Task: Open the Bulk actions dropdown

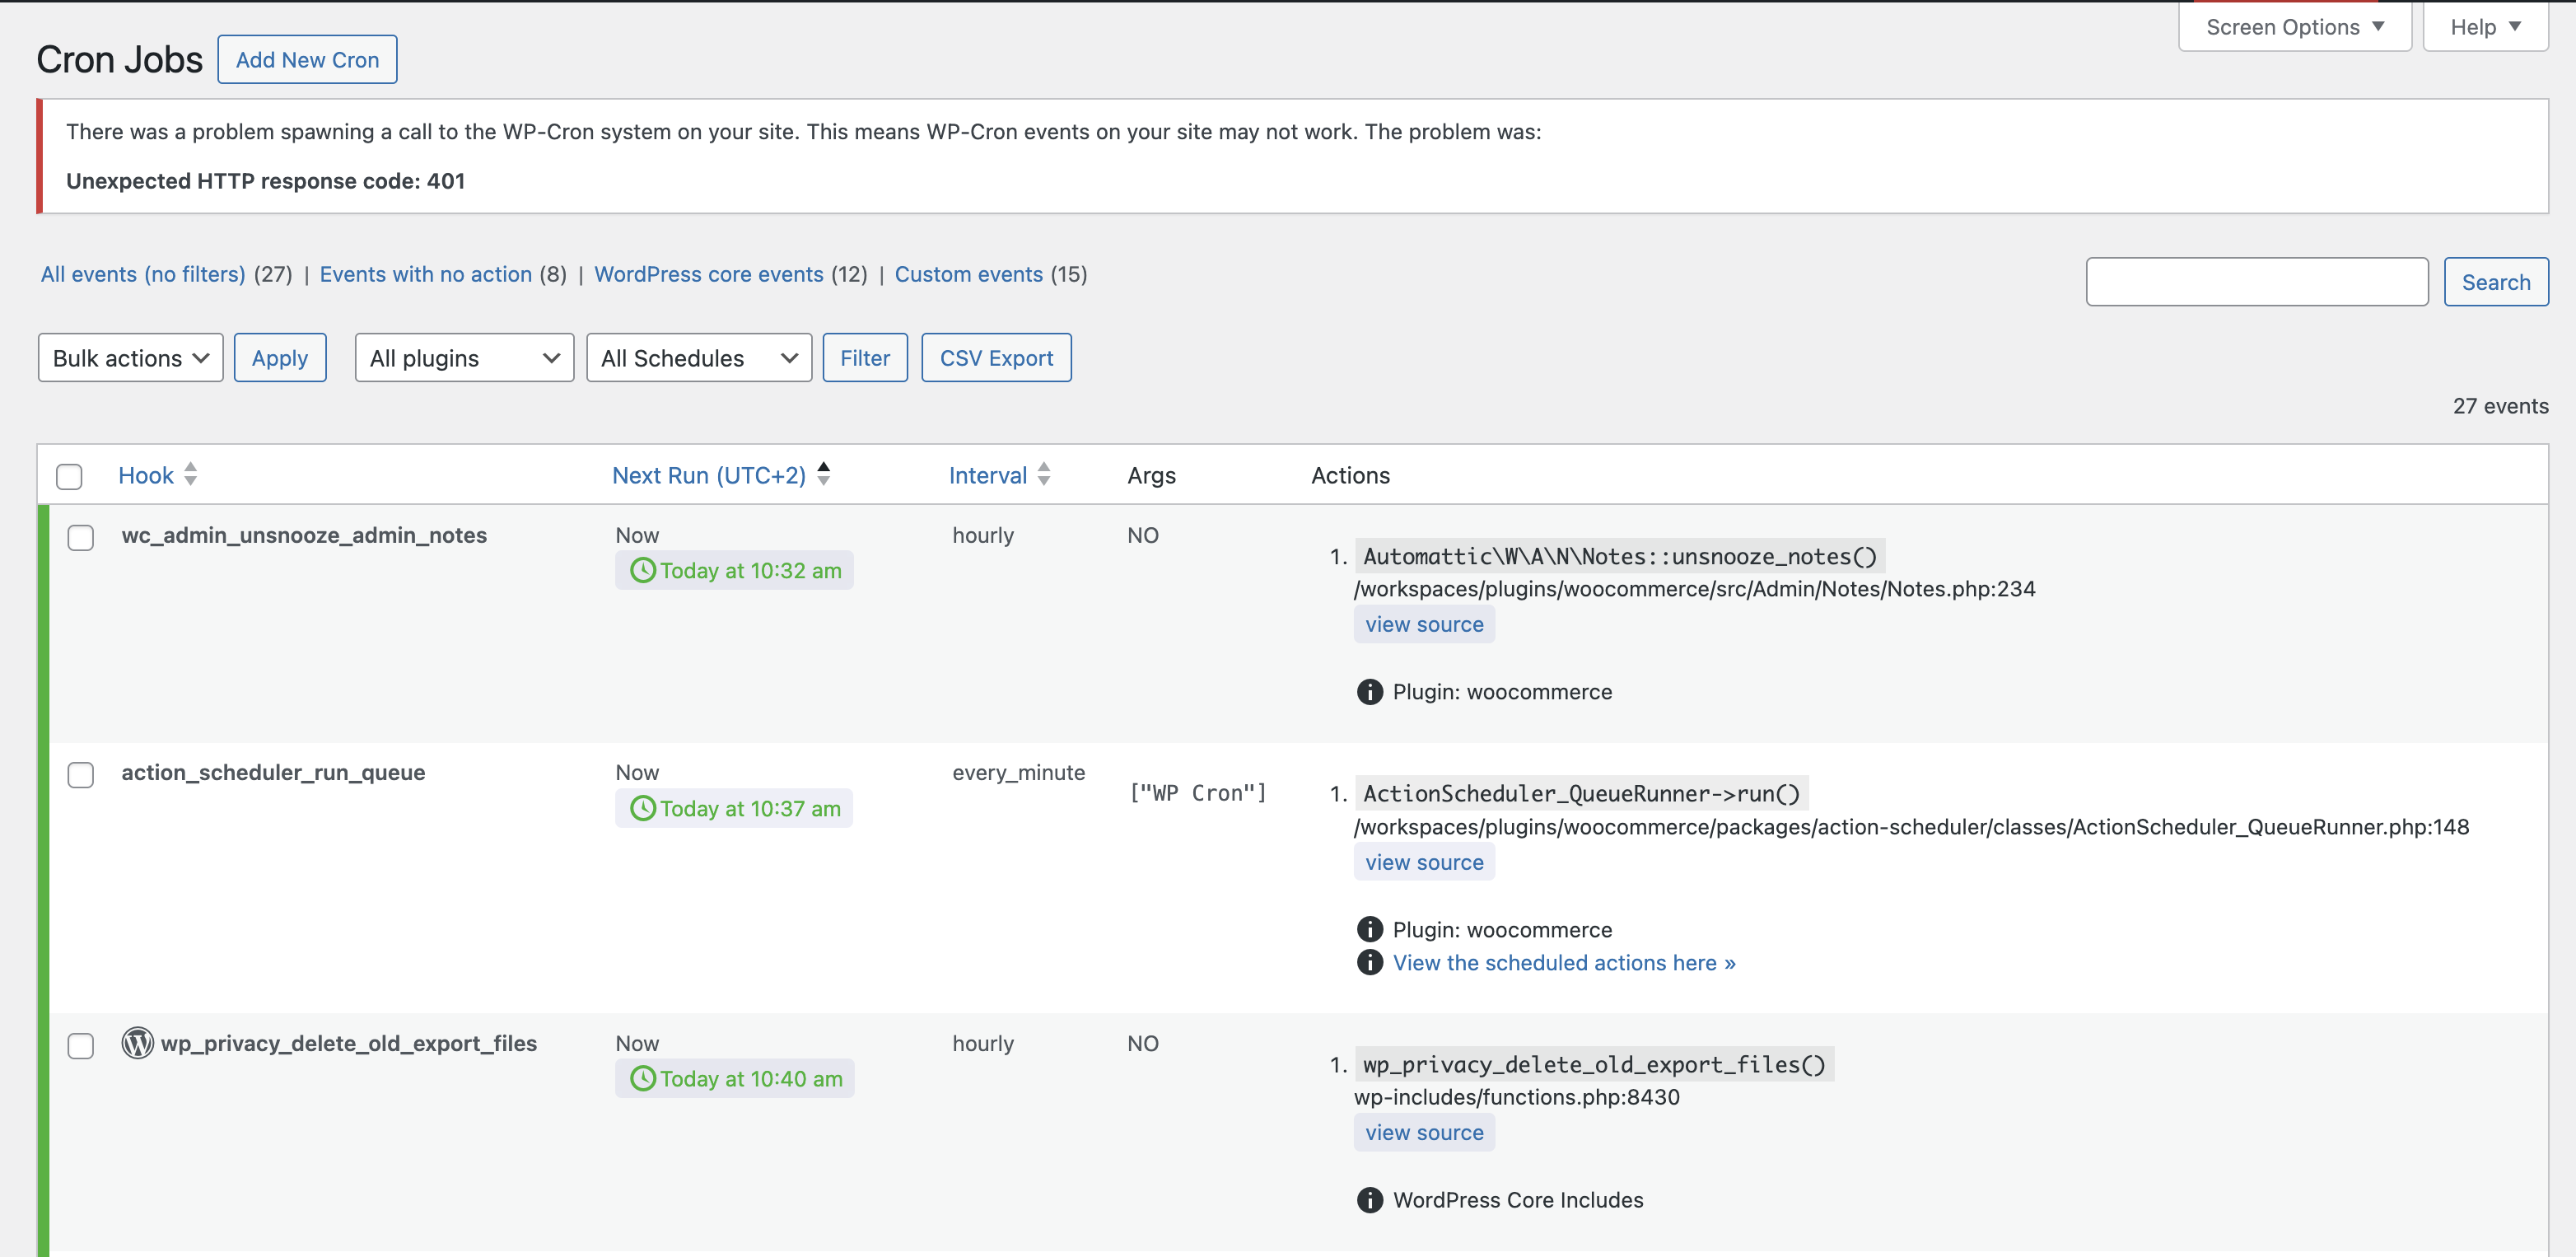Action: click(x=130, y=358)
